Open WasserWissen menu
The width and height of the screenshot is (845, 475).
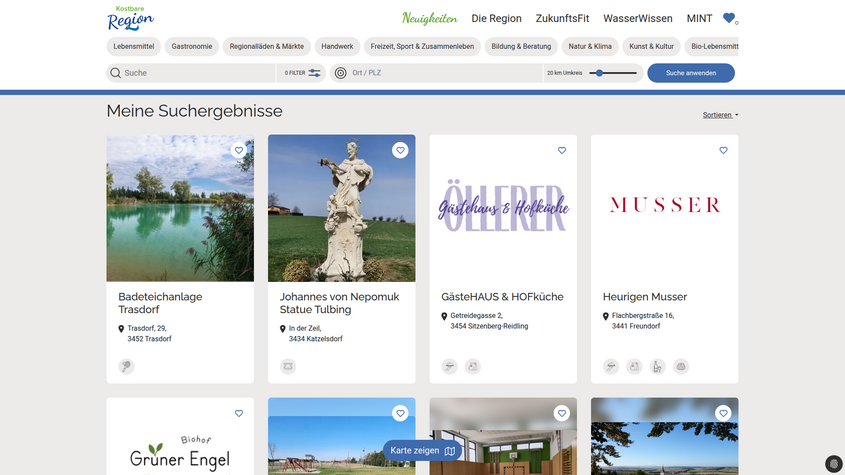pos(638,18)
